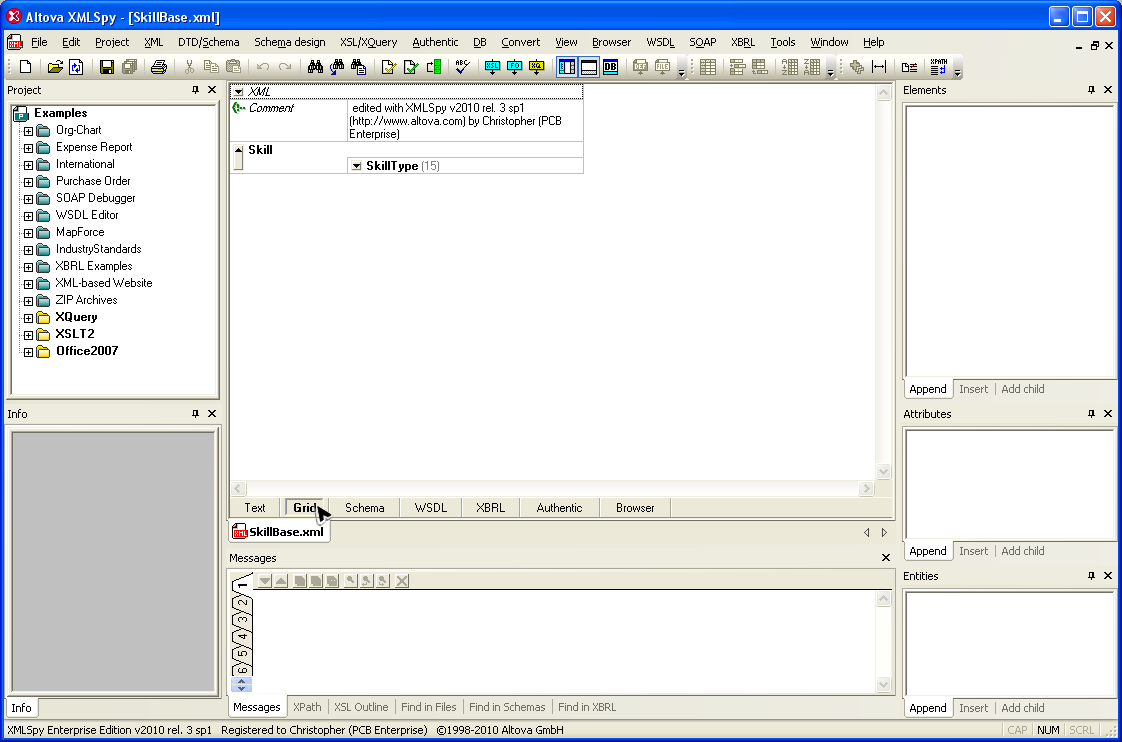Image resolution: width=1122 pixels, height=742 pixels.
Task: Open the Authentic menu
Action: [x=435, y=42]
